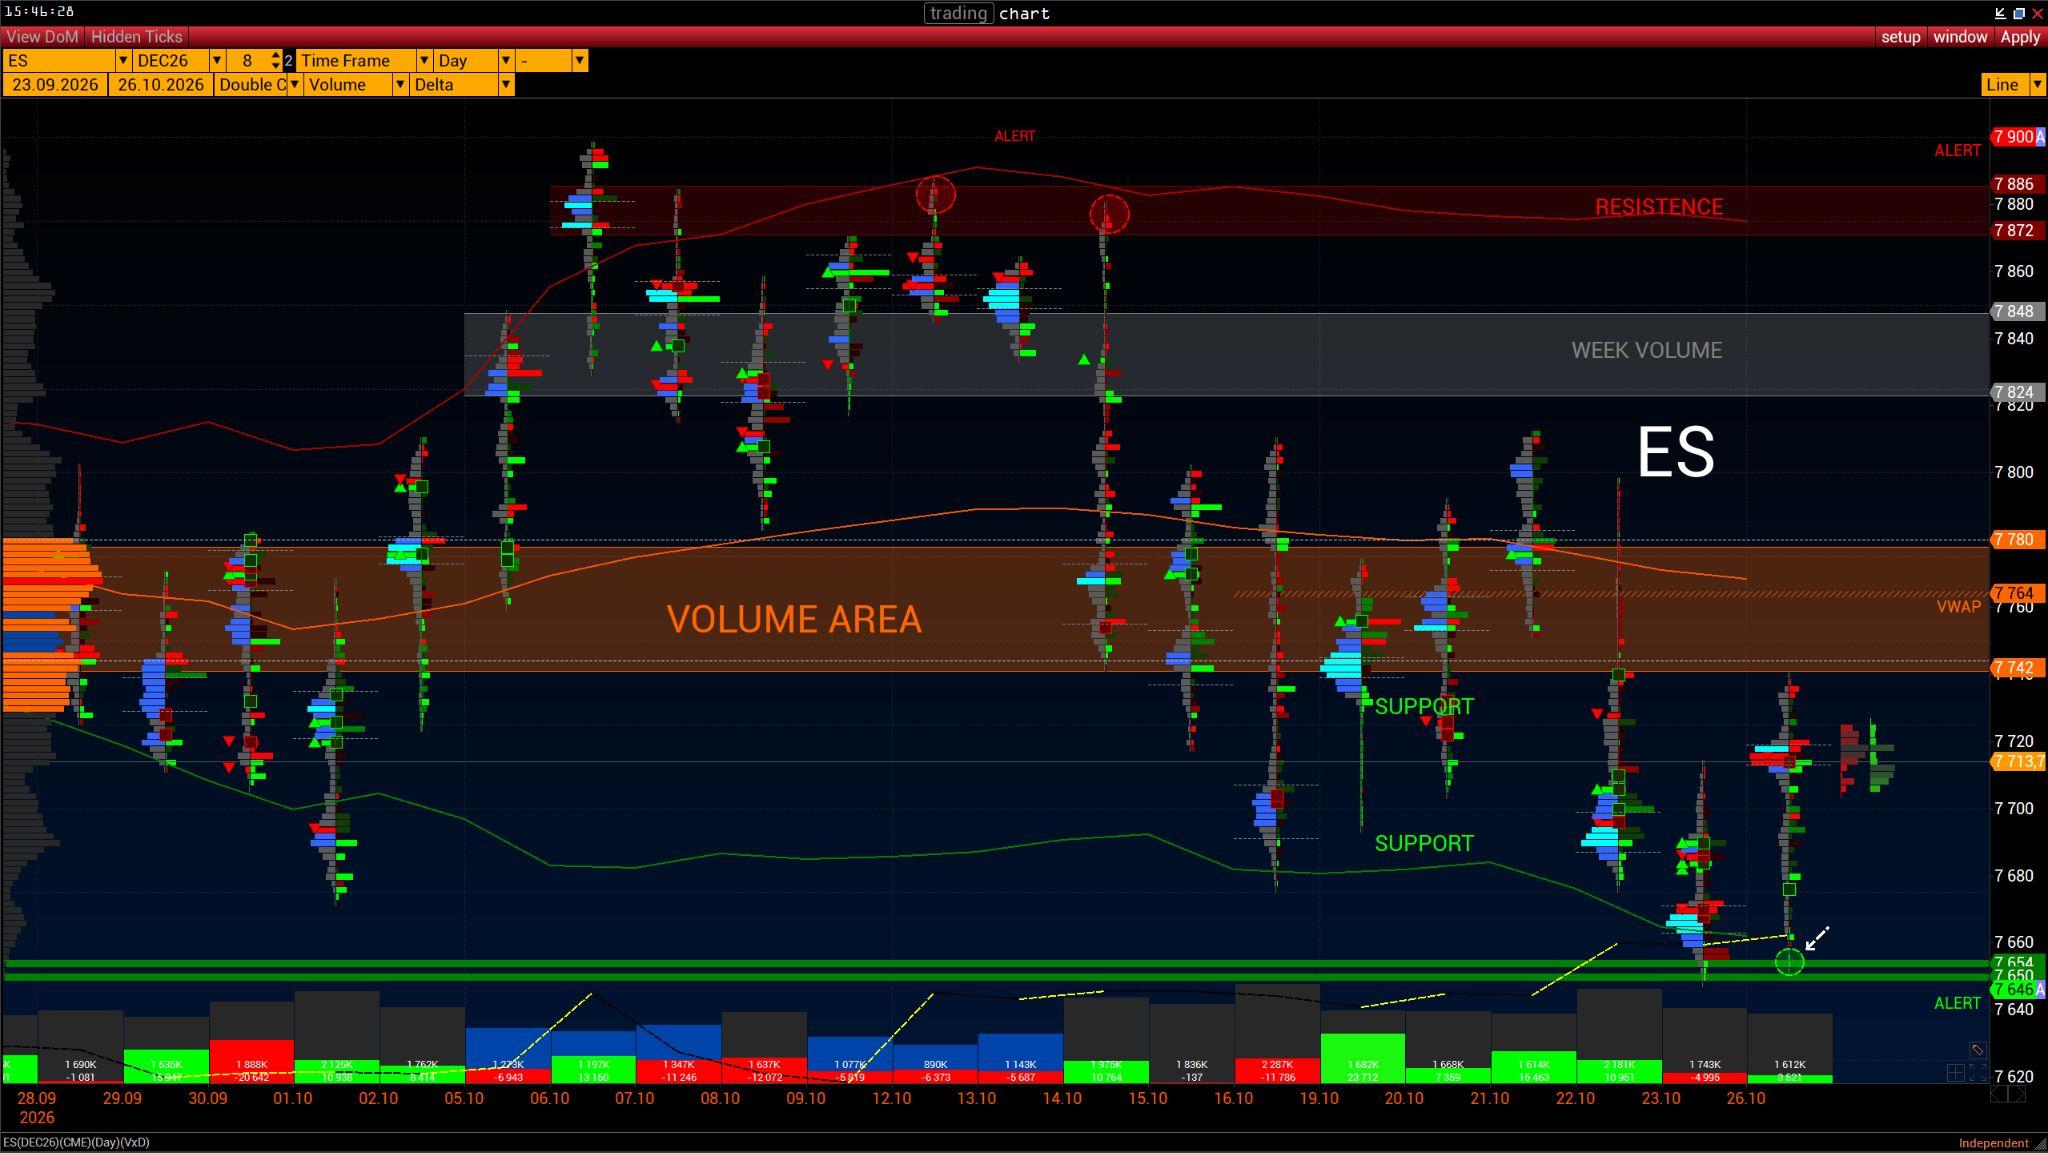
Task: Click the trading label in title bar
Action: (x=958, y=13)
